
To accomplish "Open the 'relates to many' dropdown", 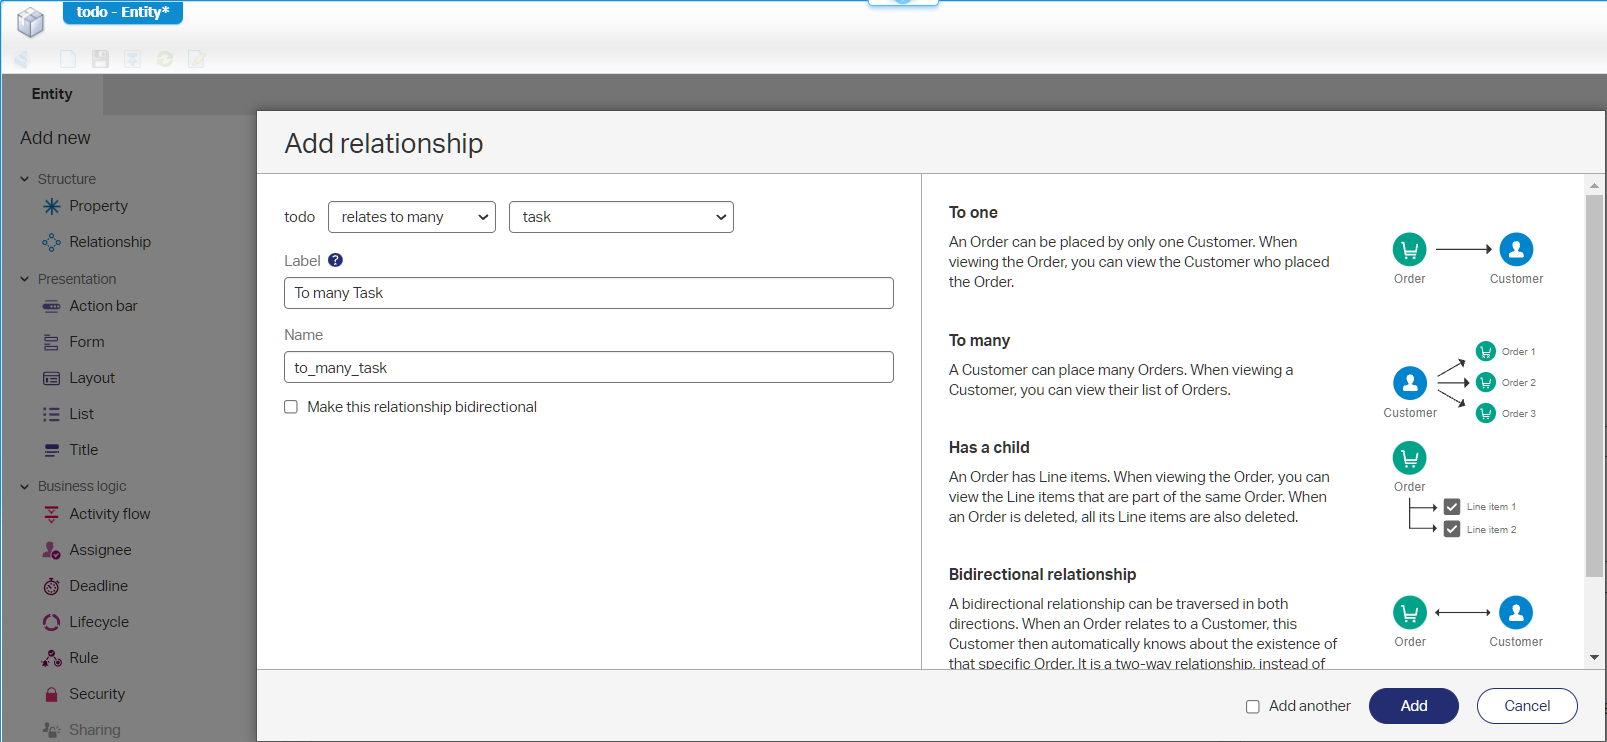I will click(411, 217).
